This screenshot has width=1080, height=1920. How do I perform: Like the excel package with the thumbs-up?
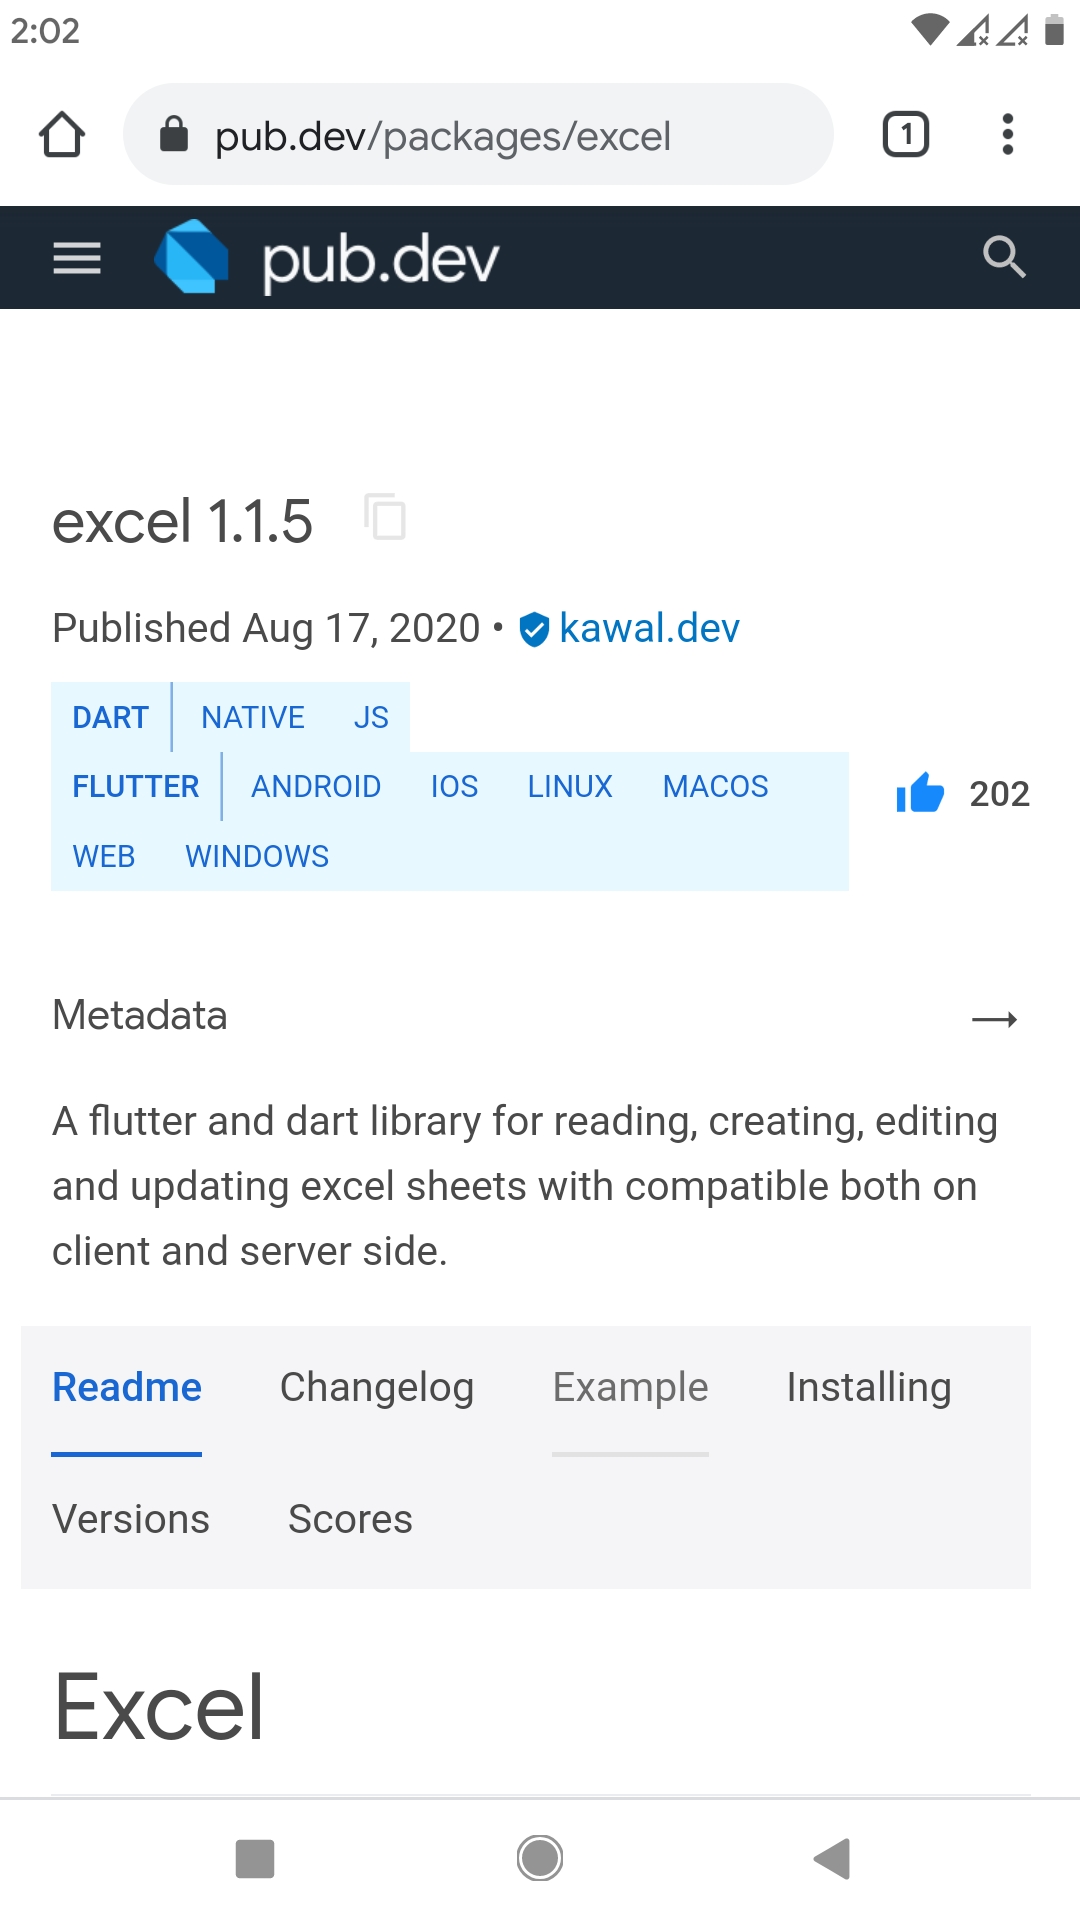pos(921,793)
